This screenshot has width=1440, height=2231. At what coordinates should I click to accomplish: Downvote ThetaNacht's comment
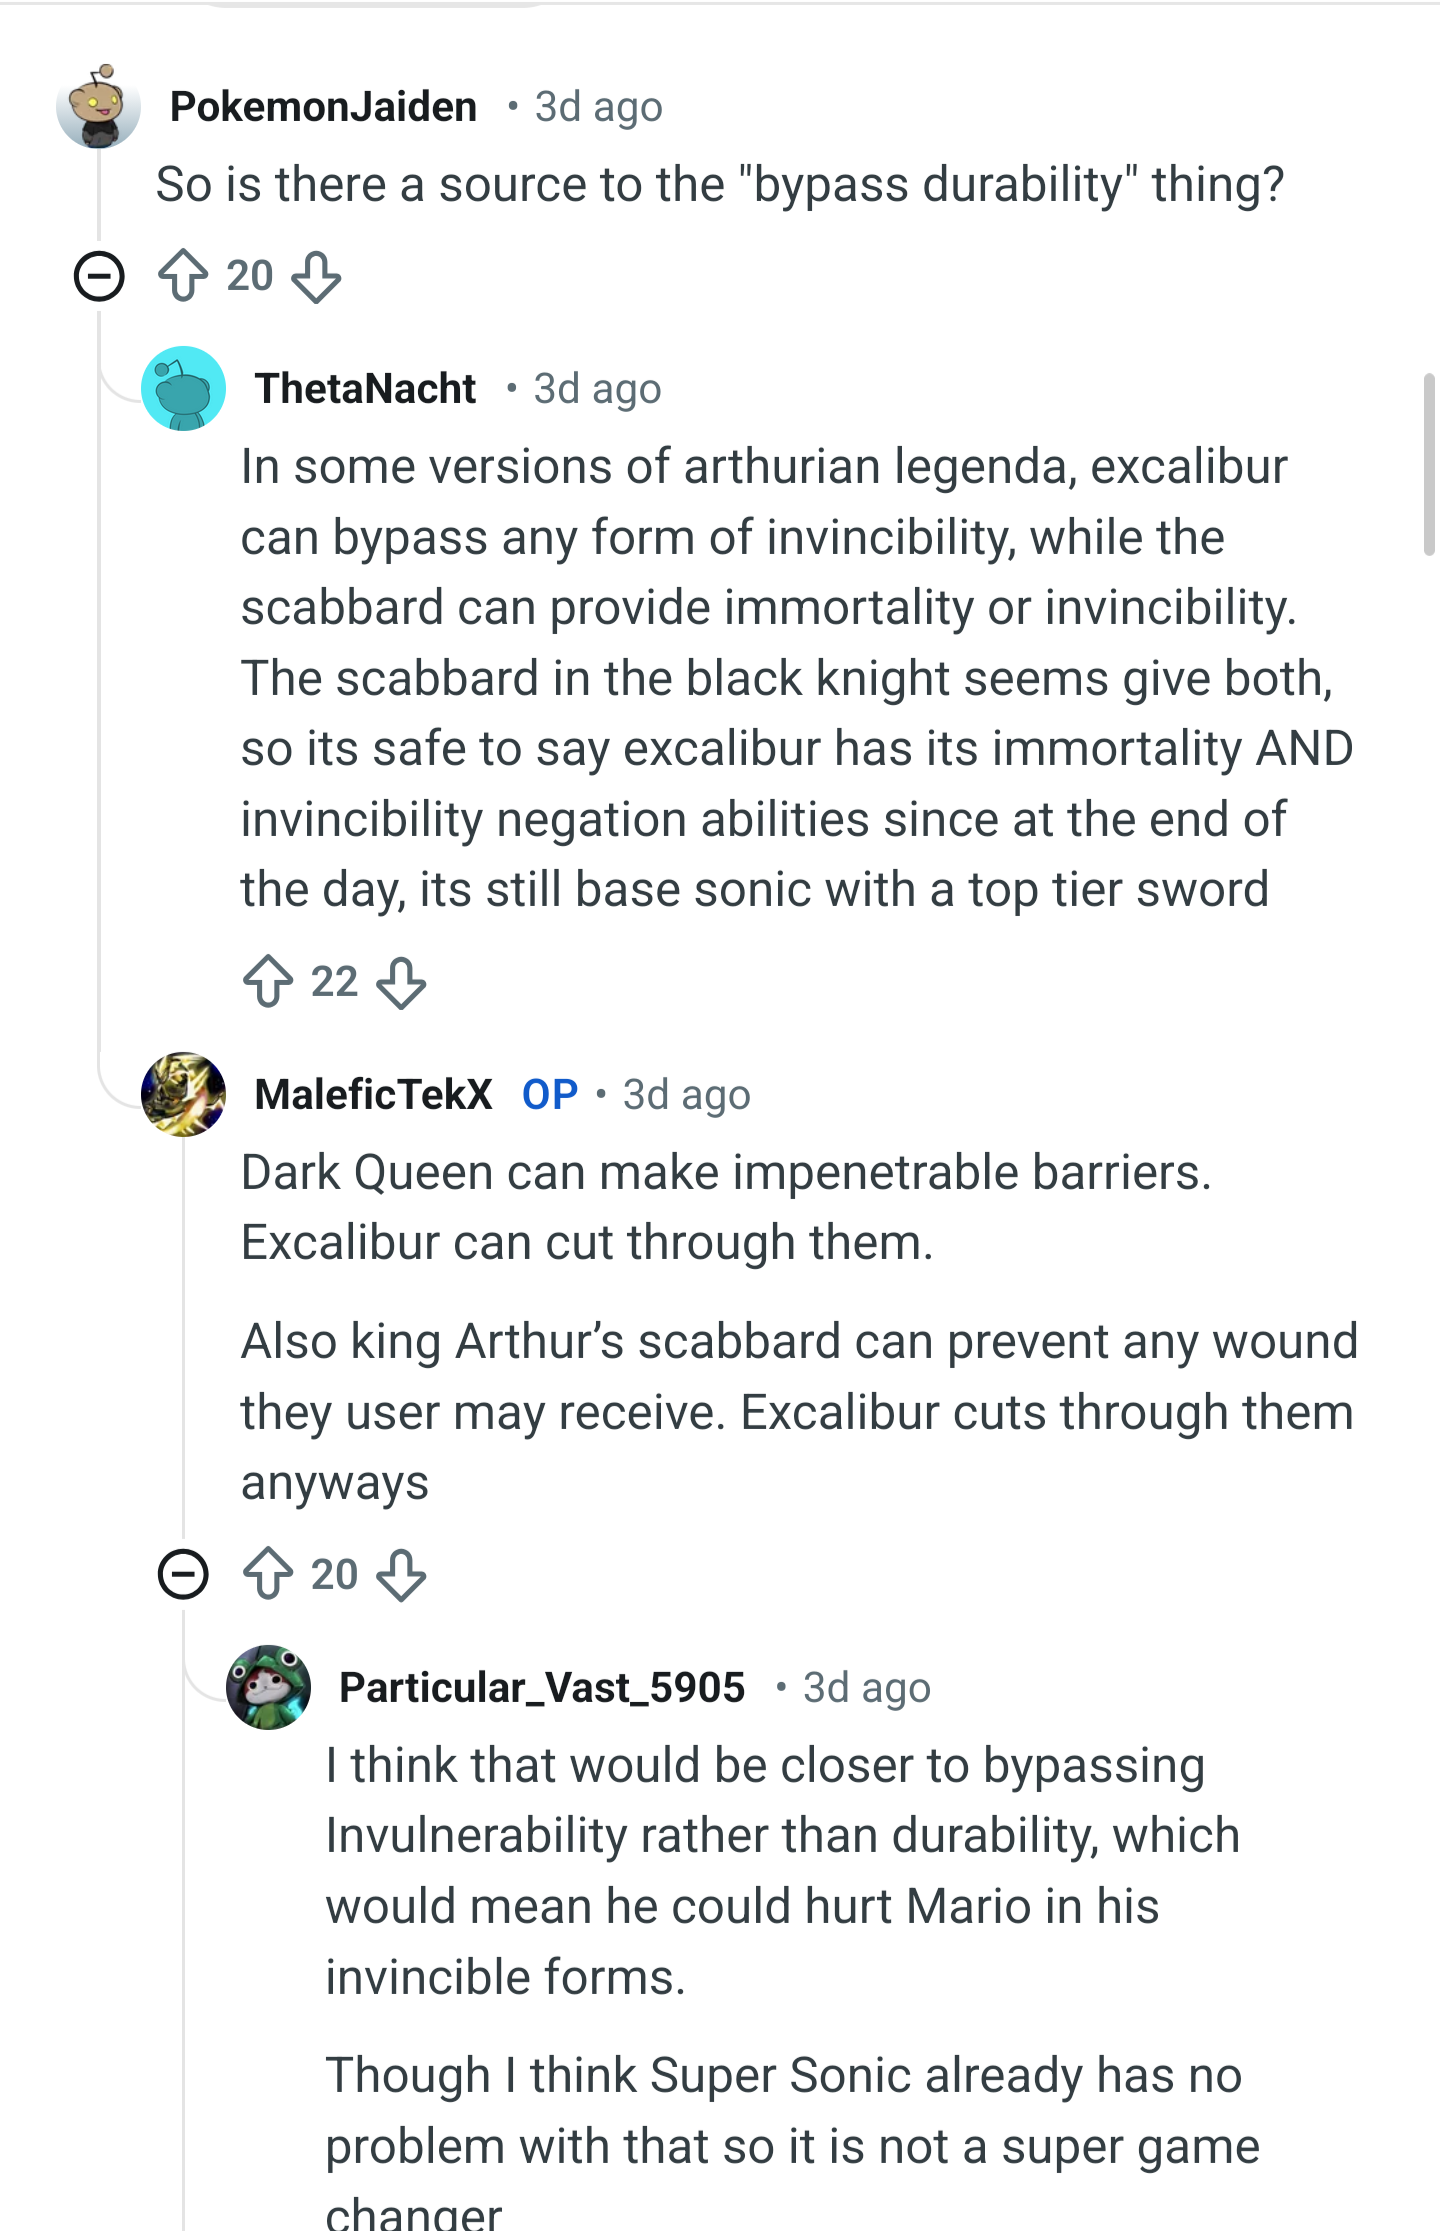tap(401, 983)
